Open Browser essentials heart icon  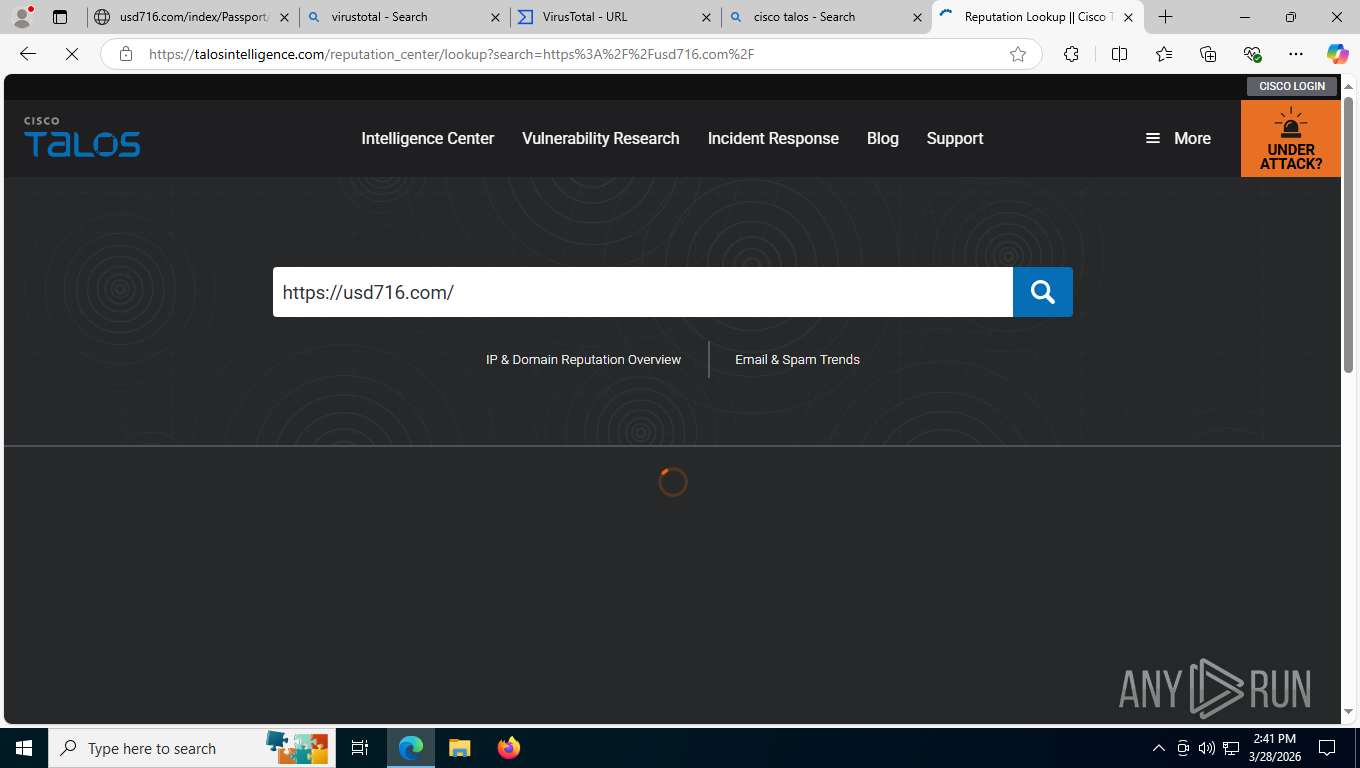[x=1252, y=54]
